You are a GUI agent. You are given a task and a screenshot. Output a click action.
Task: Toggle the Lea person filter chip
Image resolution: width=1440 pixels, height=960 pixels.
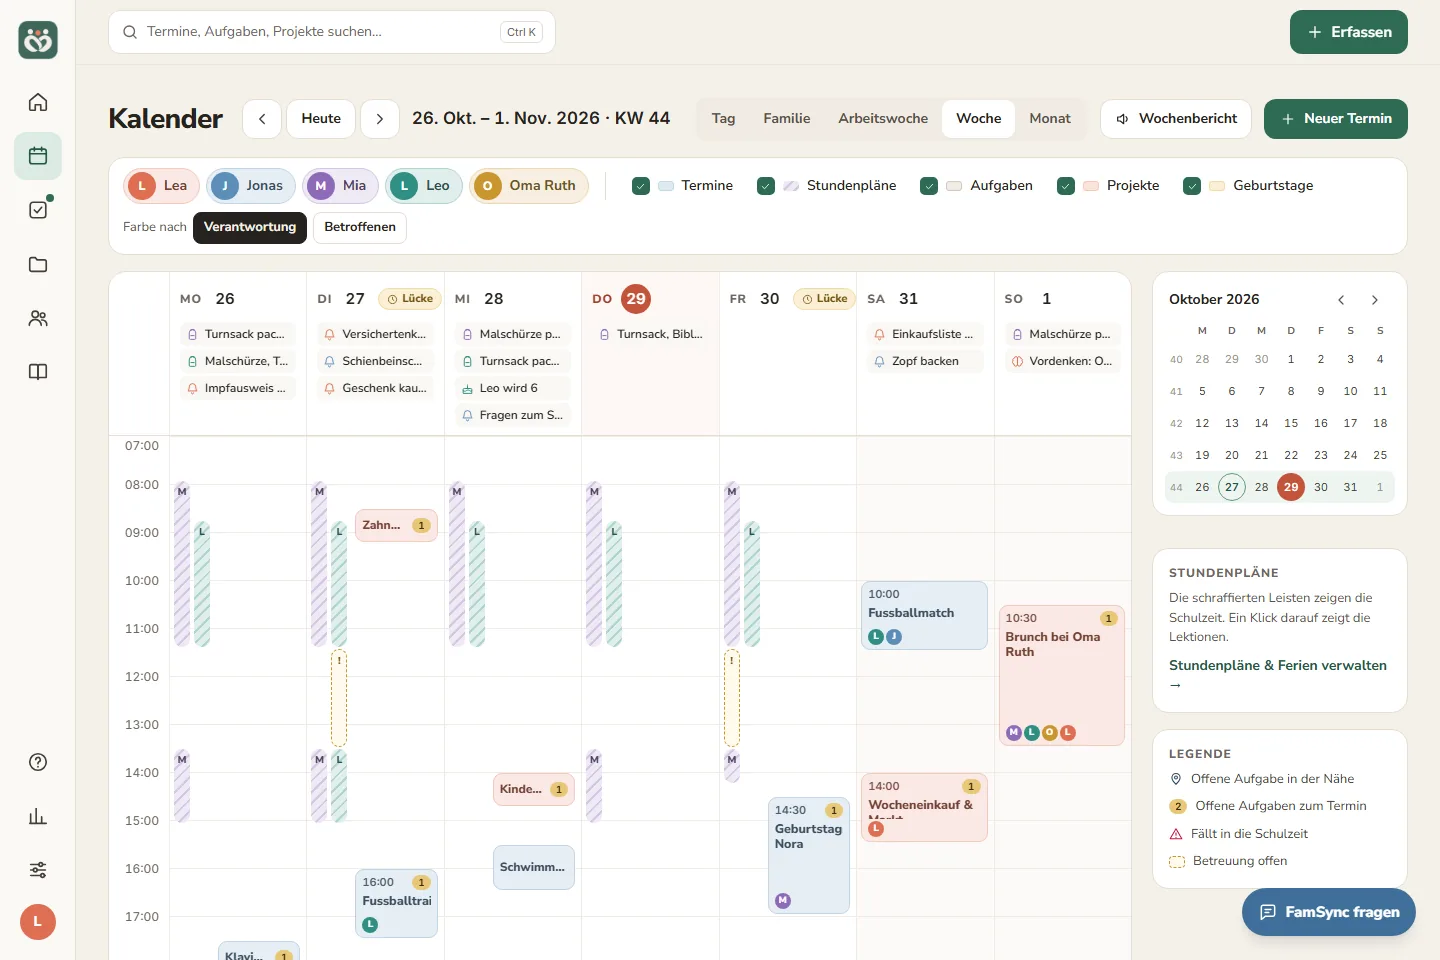click(162, 186)
